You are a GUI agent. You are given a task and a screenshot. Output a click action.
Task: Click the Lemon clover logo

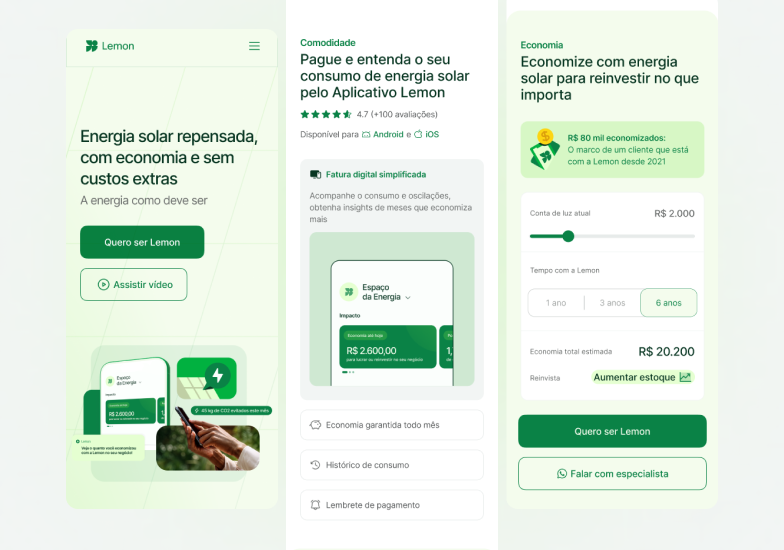(92, 46)
